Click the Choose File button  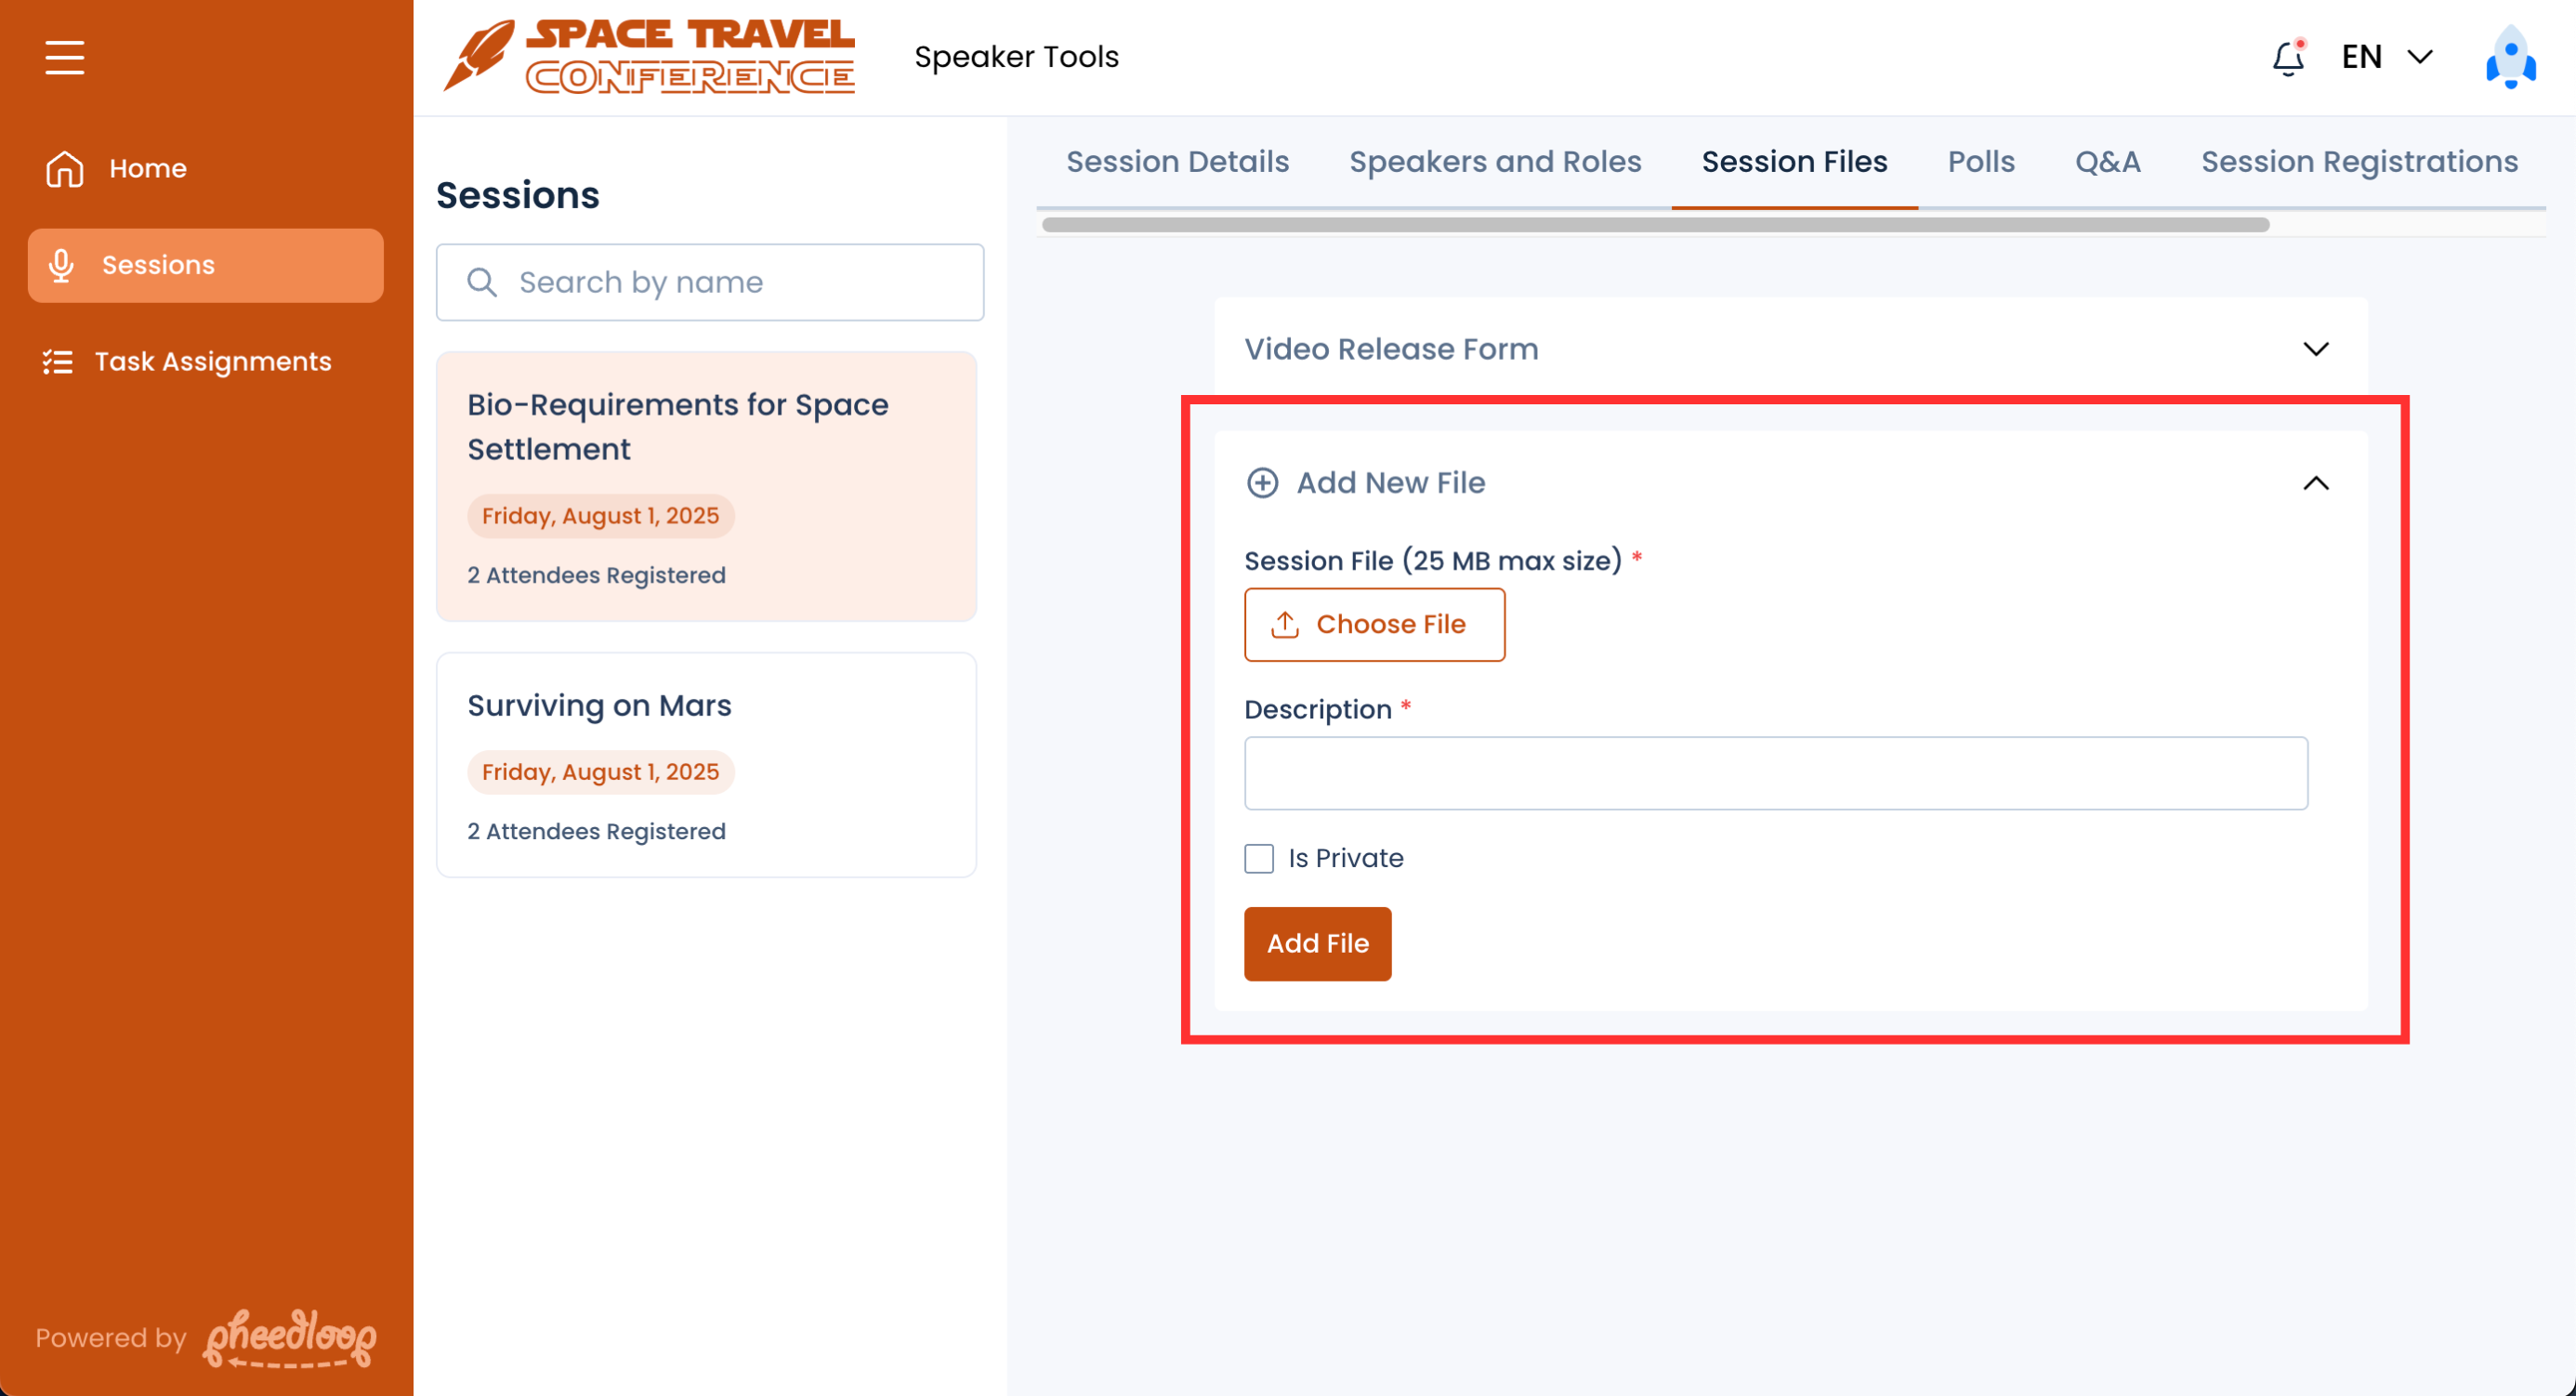(1374, 624)
